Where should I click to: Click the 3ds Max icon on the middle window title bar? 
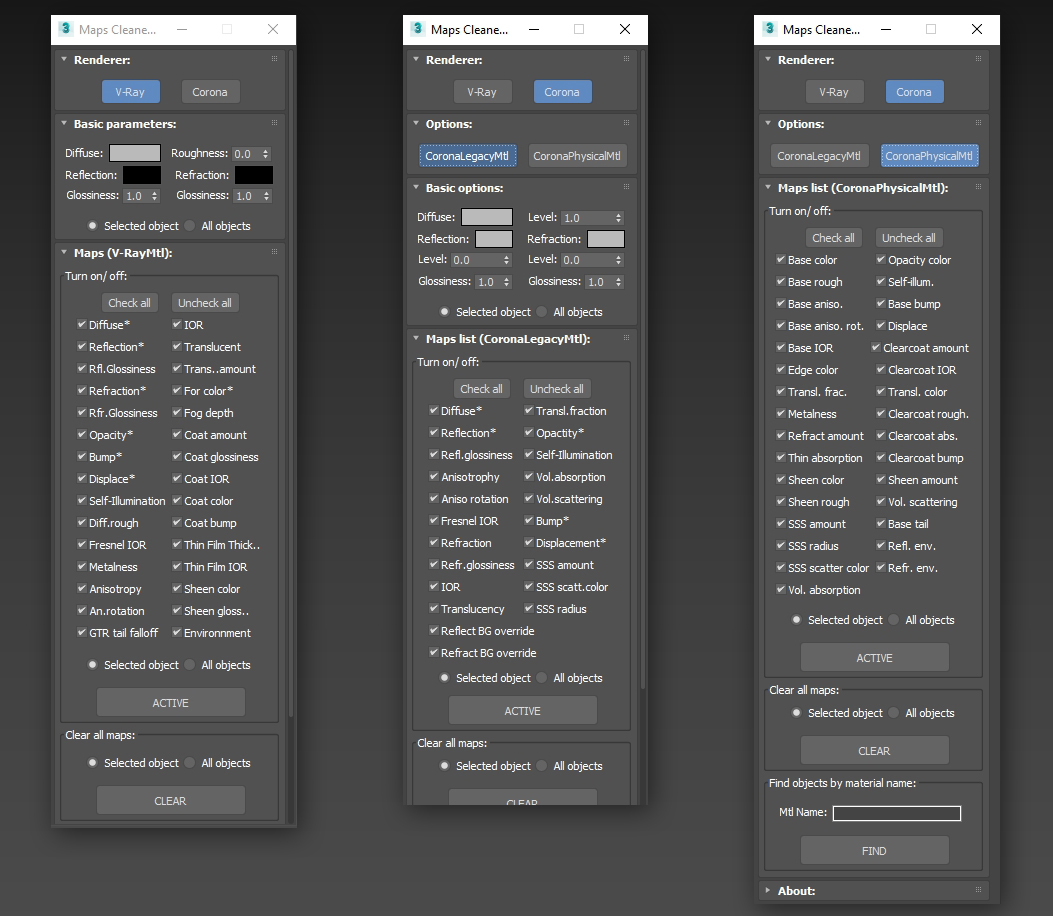click(417, 29)
